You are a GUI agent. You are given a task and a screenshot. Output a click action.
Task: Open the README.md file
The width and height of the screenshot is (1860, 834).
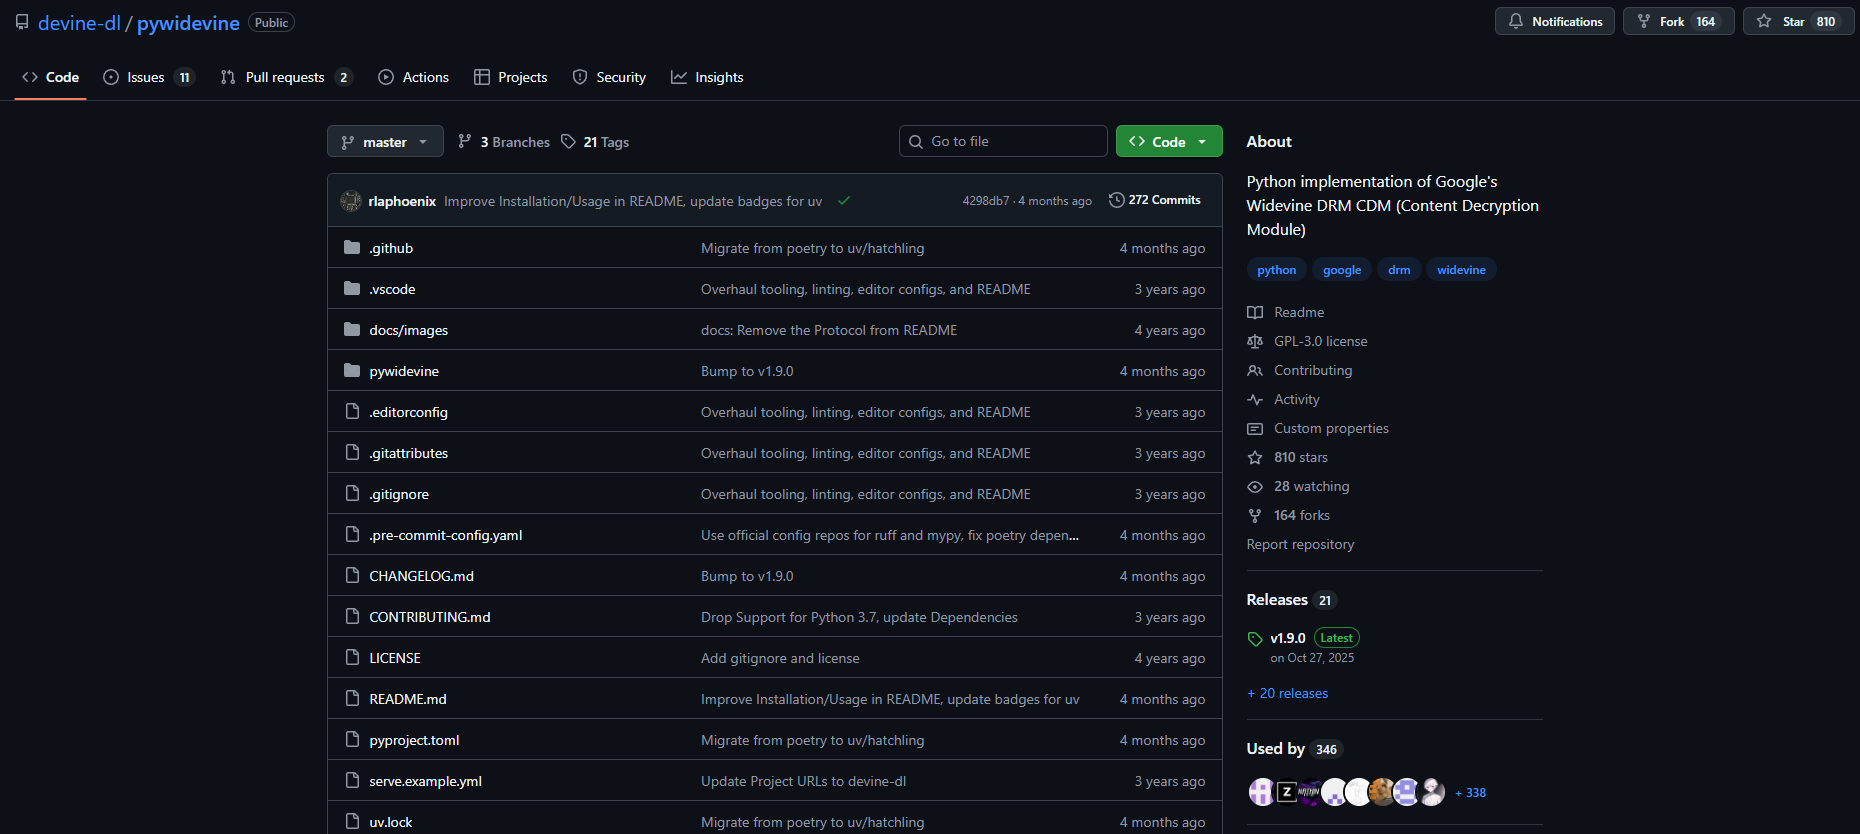tap(408, 699)
